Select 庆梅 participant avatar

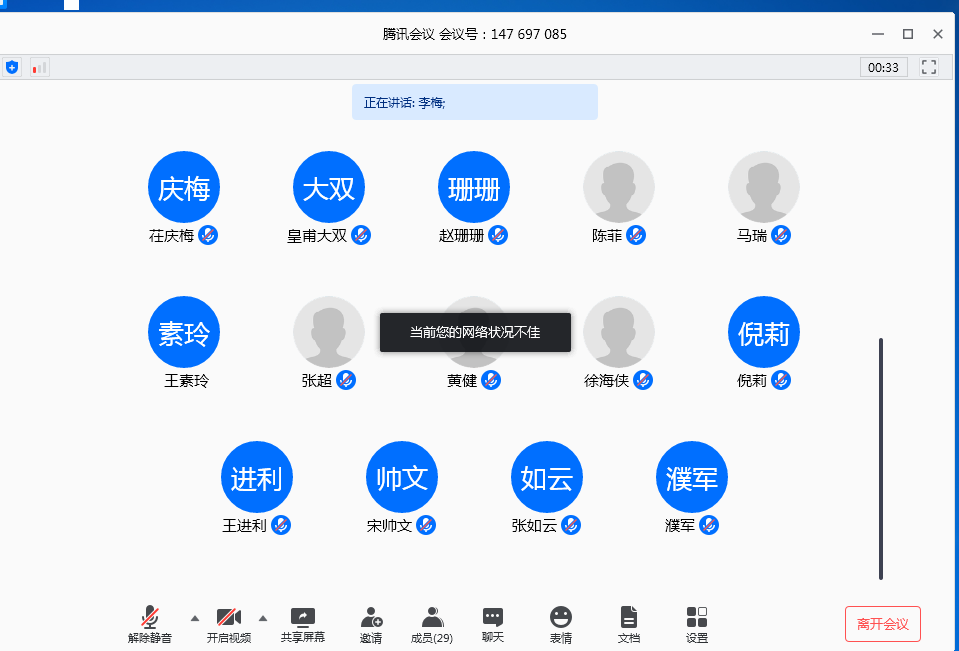(184, 188)
